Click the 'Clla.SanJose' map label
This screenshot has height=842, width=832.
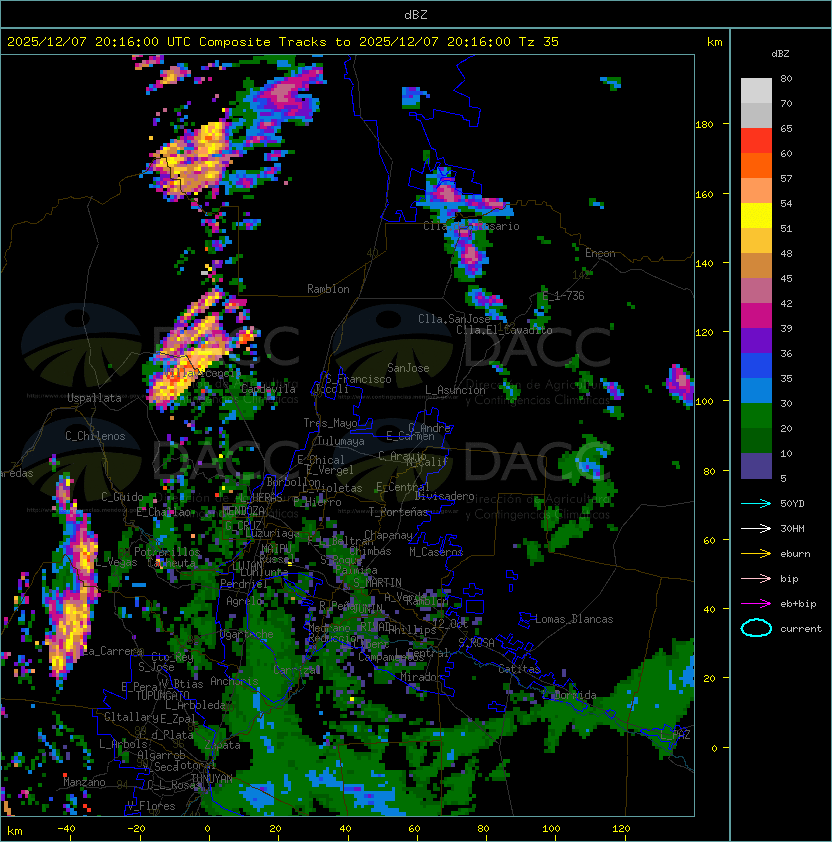coord(454,319)
